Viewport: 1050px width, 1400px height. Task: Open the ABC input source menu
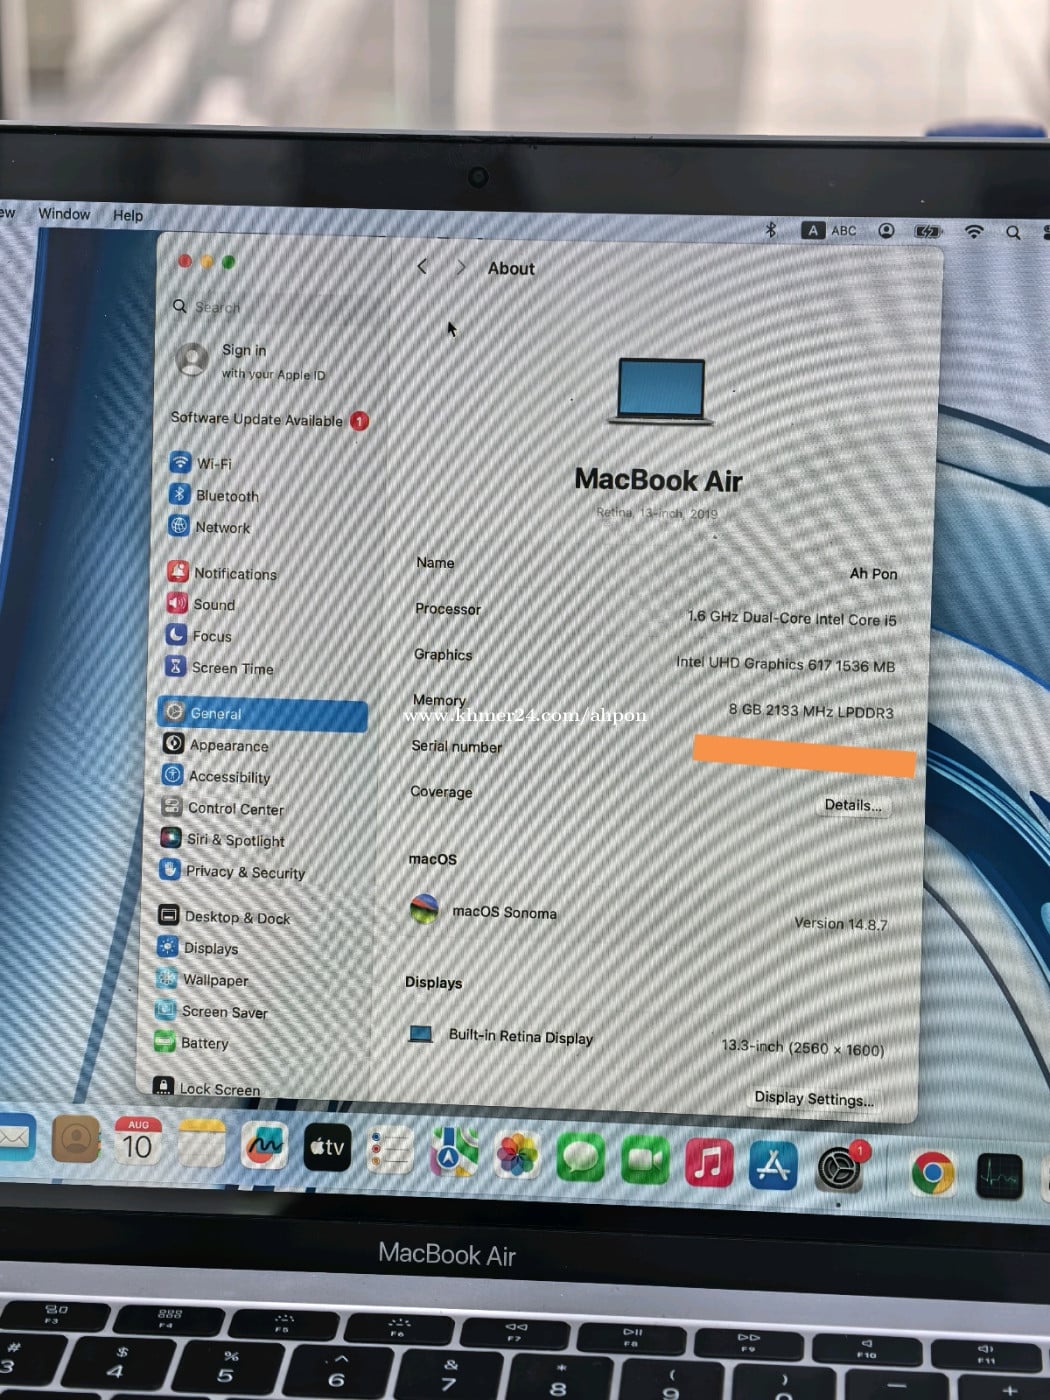pyautogui.click(x=829, y=230)
